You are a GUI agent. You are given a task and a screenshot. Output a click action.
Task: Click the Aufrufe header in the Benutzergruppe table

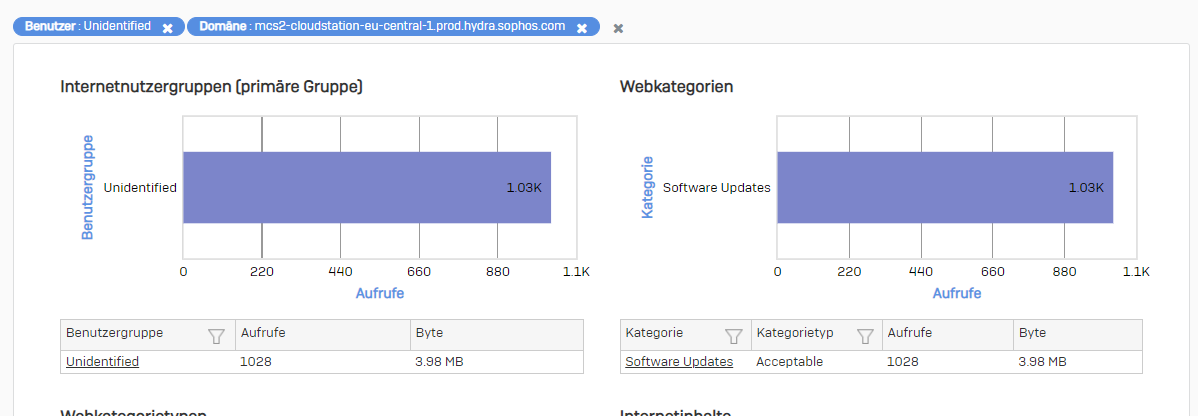pyautogui.click(x=263, y=333)
